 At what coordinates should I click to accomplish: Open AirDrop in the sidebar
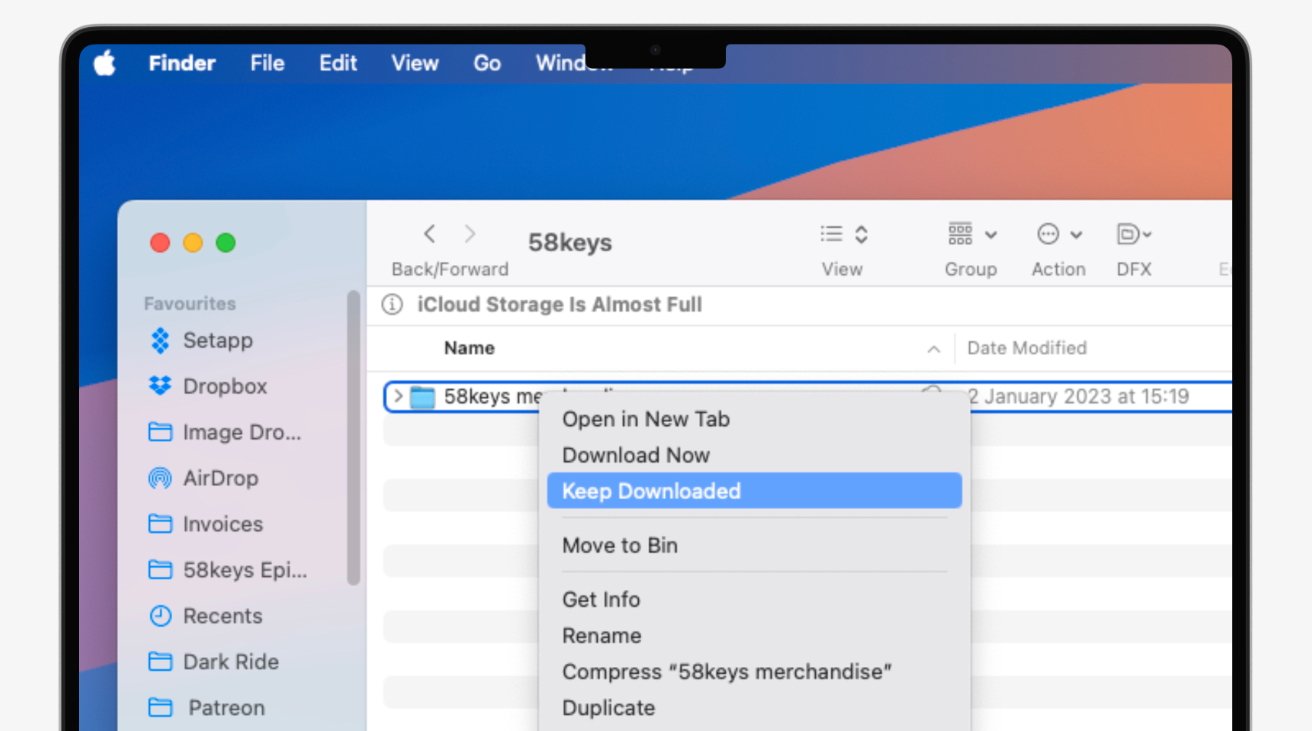coord(203,478)
